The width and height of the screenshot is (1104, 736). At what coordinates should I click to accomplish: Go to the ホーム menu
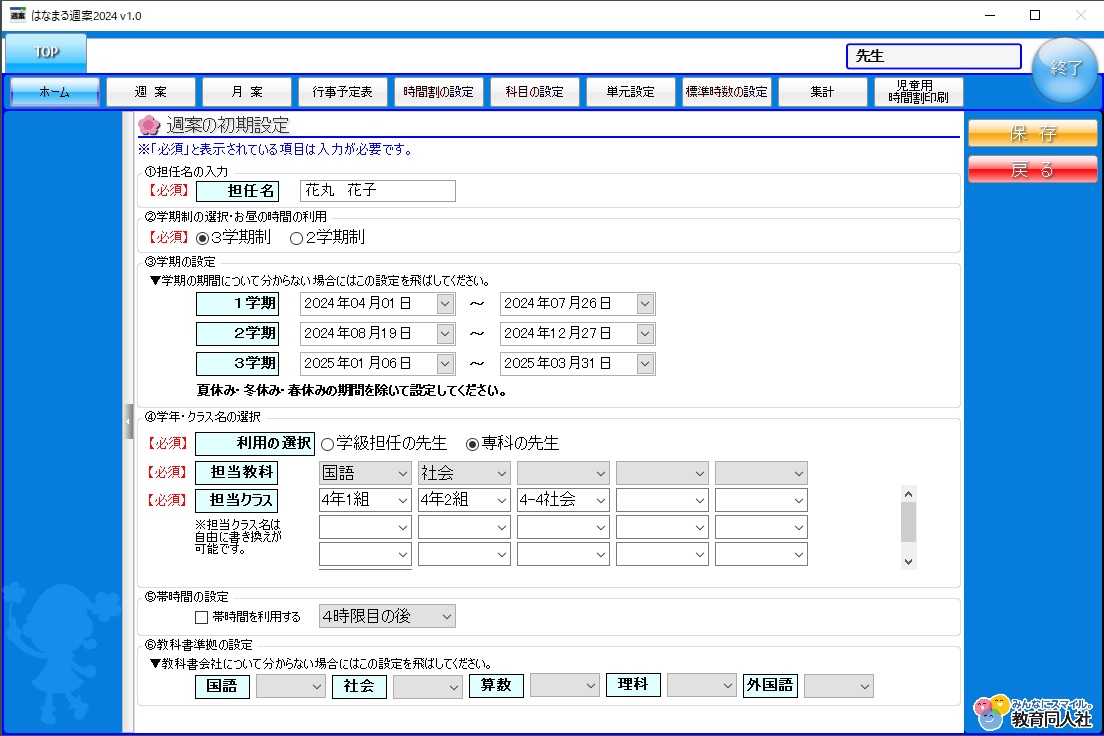(x=55, y=92)
